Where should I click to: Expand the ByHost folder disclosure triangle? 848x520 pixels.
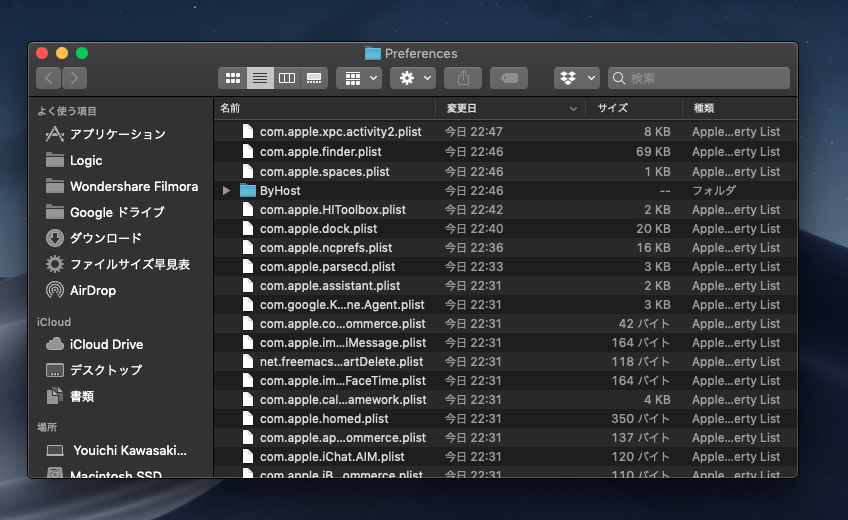pyautogui.click(x=227, y=190)
